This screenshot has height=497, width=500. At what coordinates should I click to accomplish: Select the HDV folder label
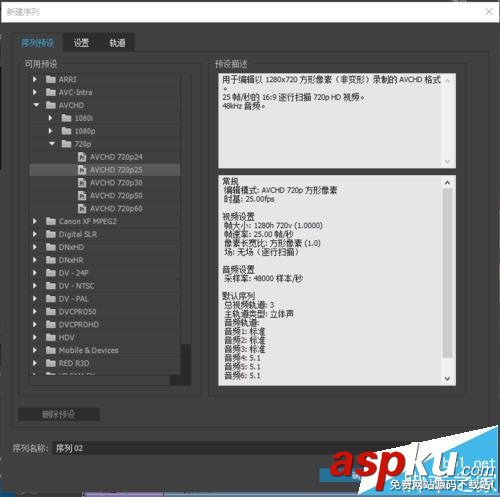point(66,338)
